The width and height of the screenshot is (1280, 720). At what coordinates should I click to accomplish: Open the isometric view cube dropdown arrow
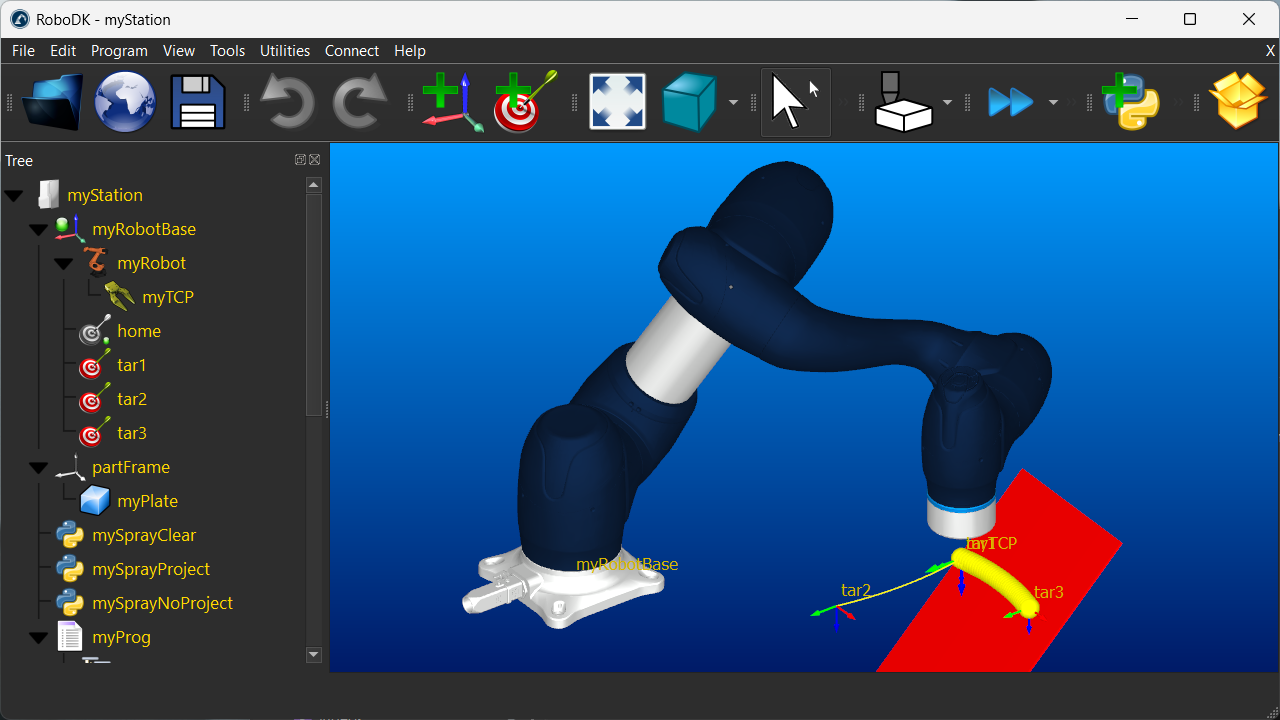point(733,102)
